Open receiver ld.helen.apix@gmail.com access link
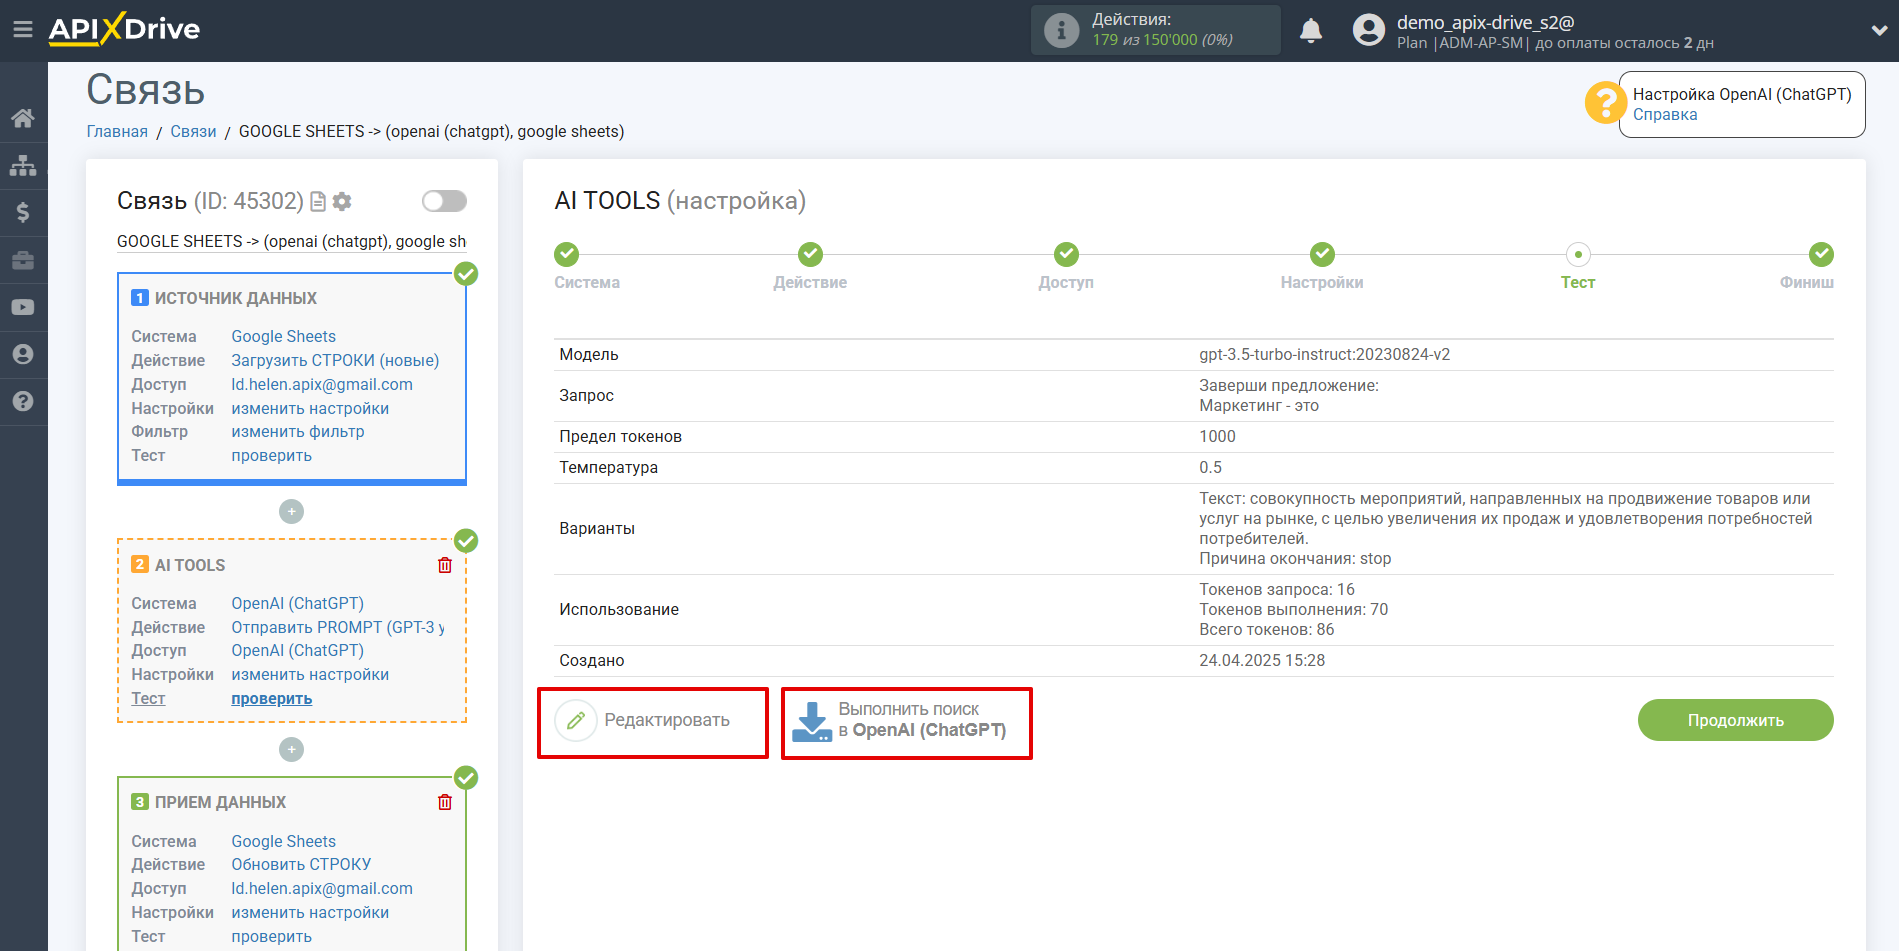The image size is (1899, 951). pos(322,889)
